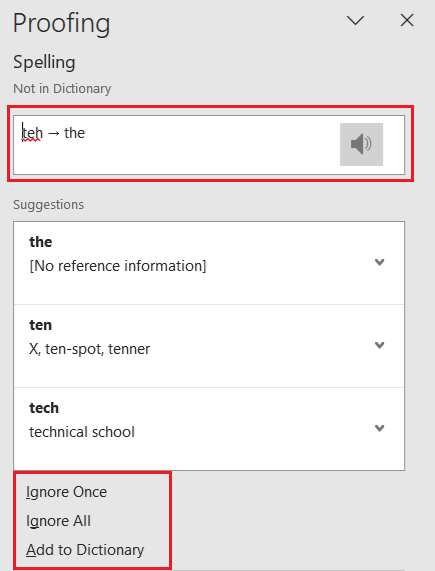
Task: Click the 'Spelling' heading
Action: (44, 62)
